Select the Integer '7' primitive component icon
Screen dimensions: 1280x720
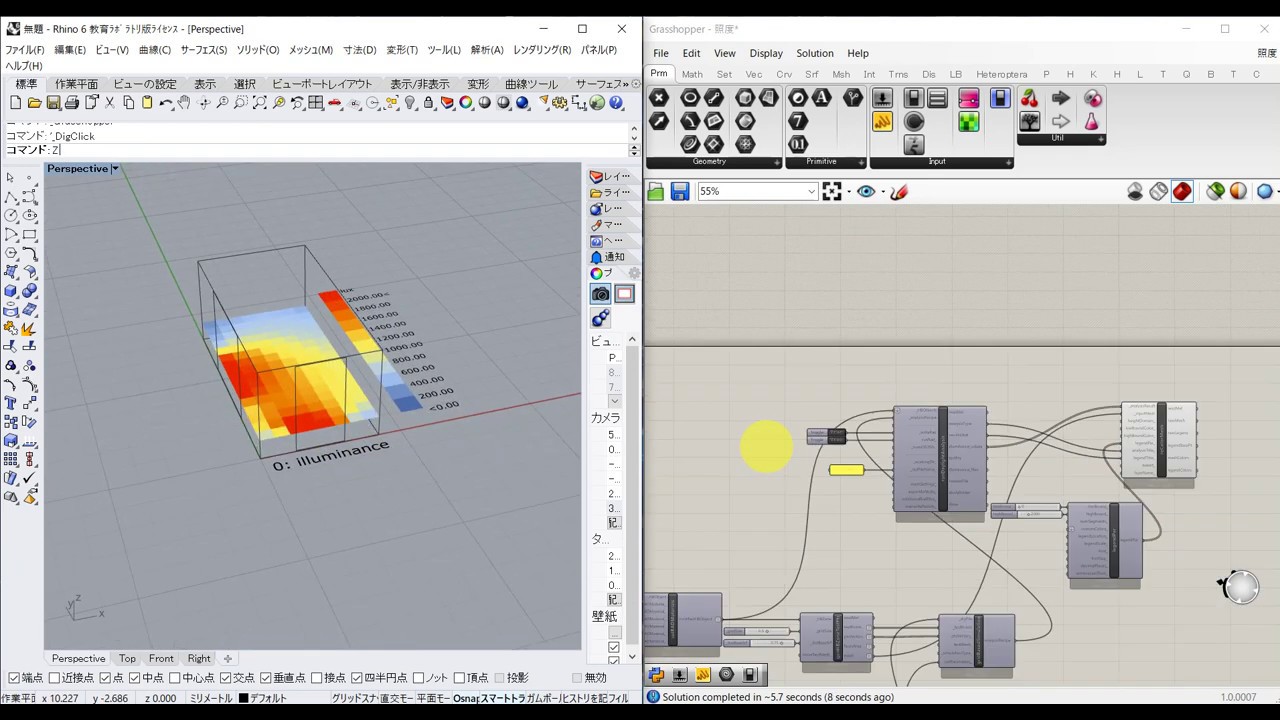click(x=798, y=122)
